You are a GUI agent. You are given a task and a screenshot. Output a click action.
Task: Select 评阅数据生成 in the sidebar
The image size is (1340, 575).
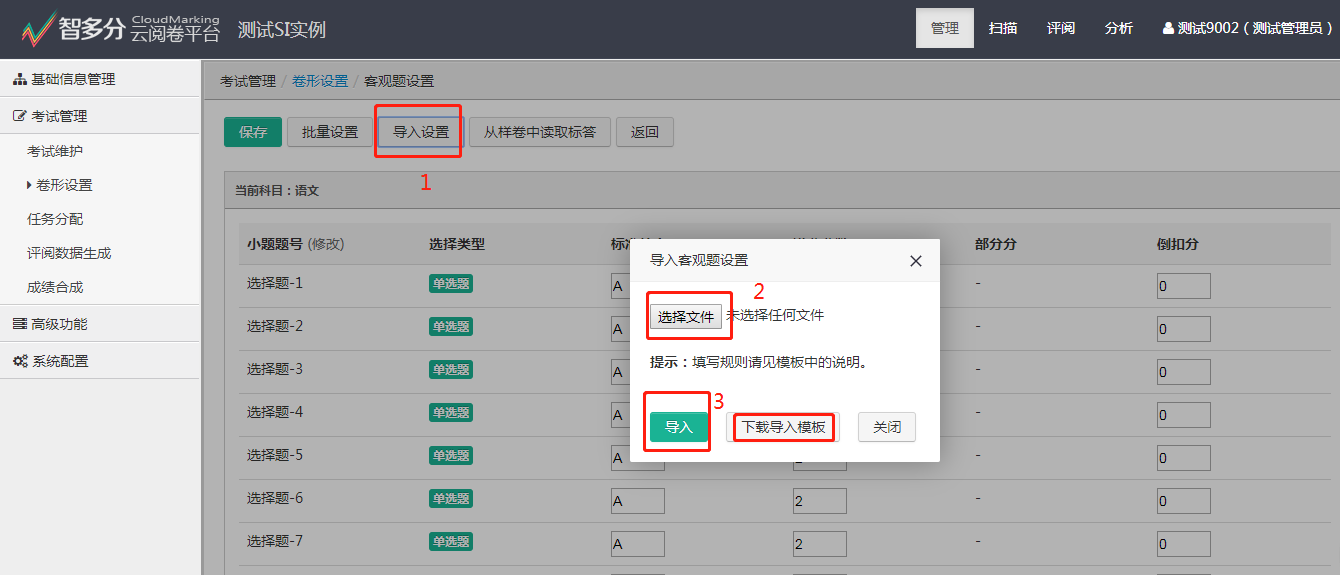coord(69,253)
